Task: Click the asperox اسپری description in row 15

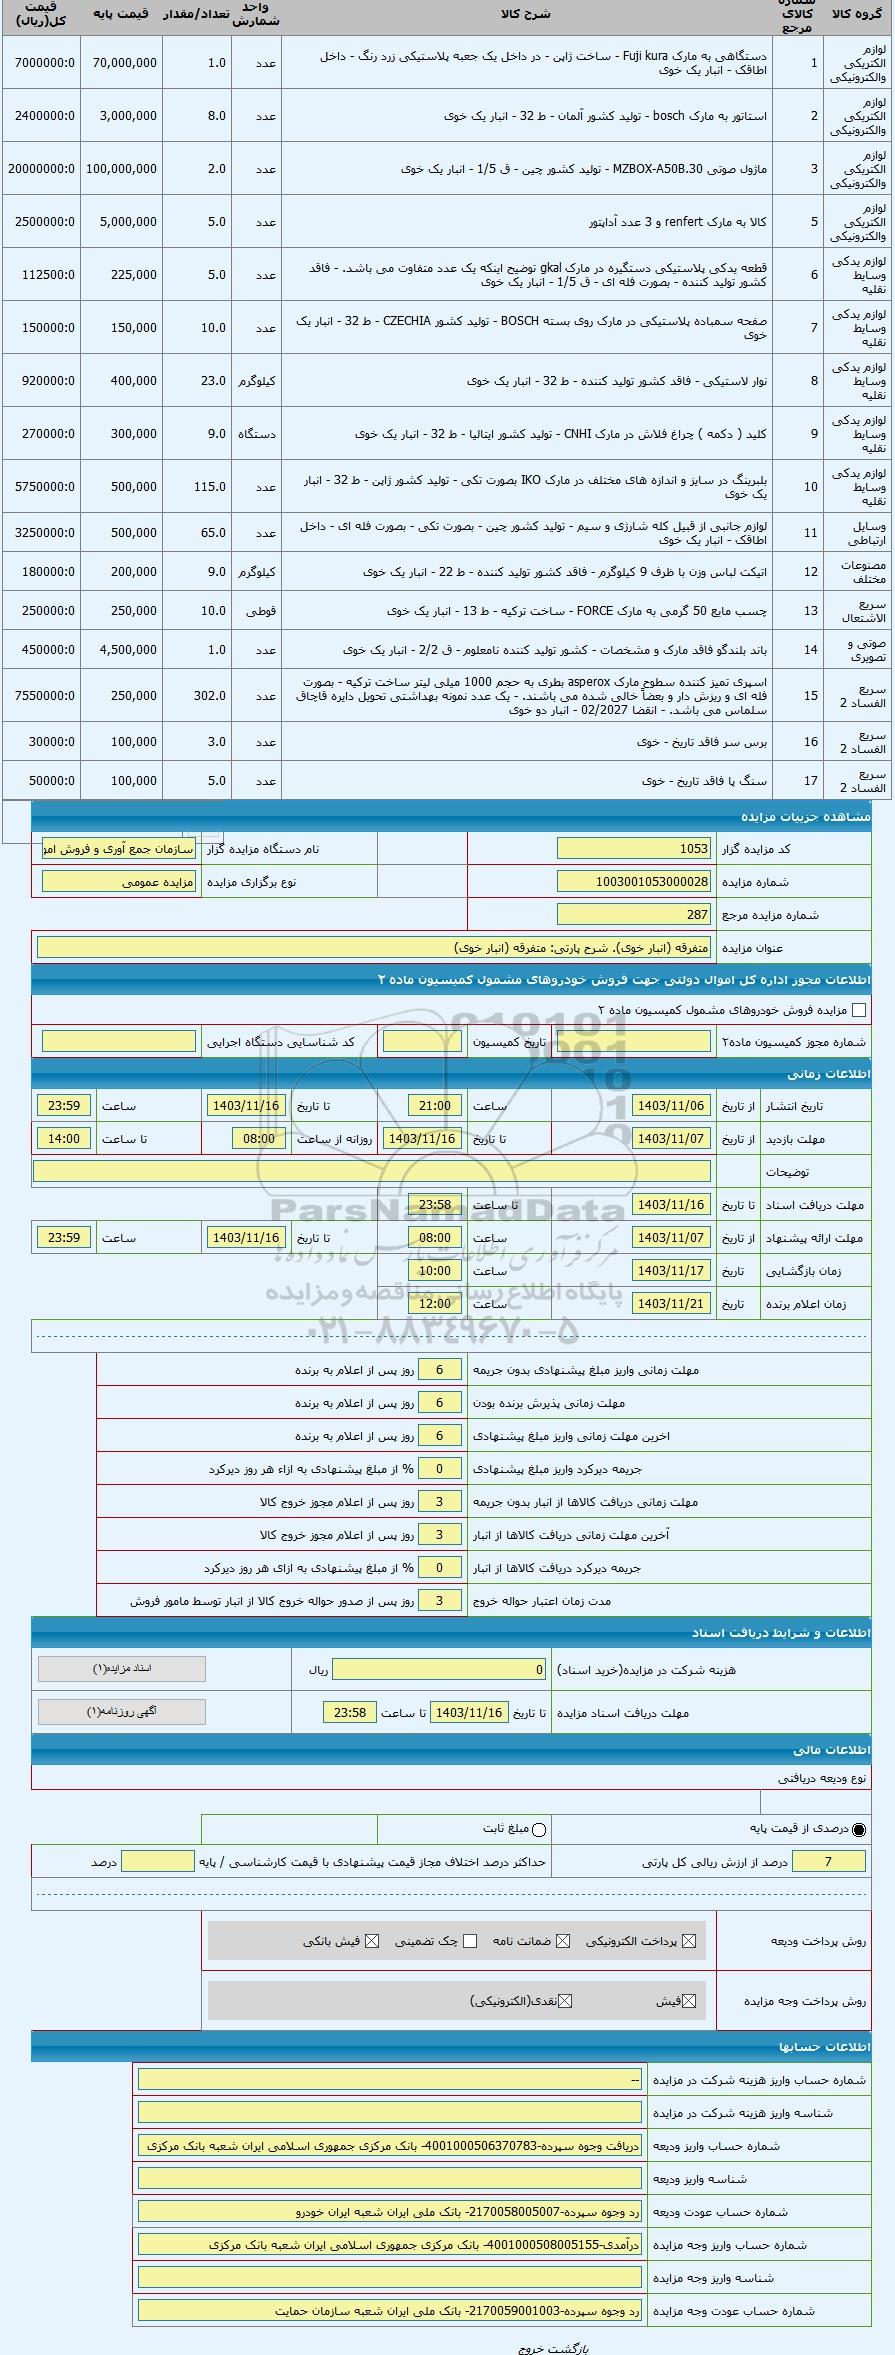Action: click(x=534, y=695)
